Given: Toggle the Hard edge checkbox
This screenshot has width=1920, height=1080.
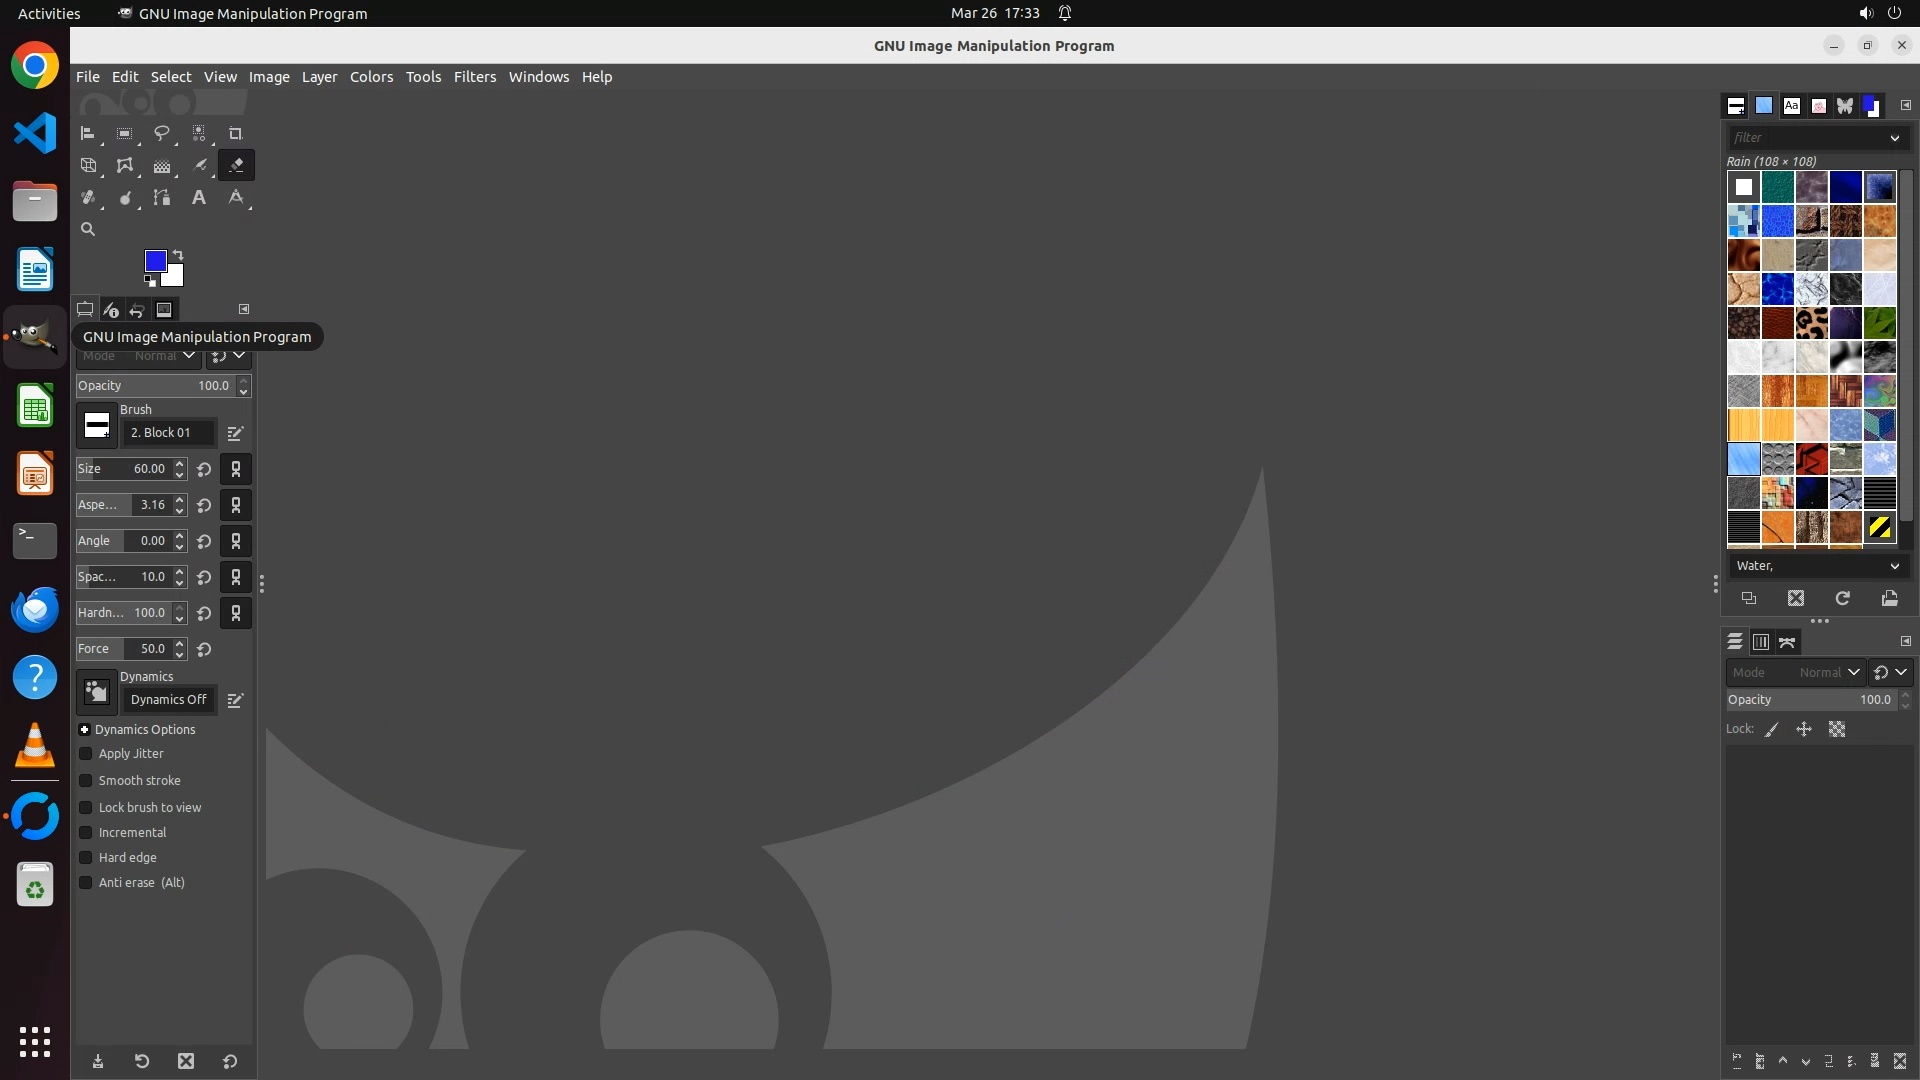Looking at the screenshot, I should pyautogui.click(x=86, y=858).
